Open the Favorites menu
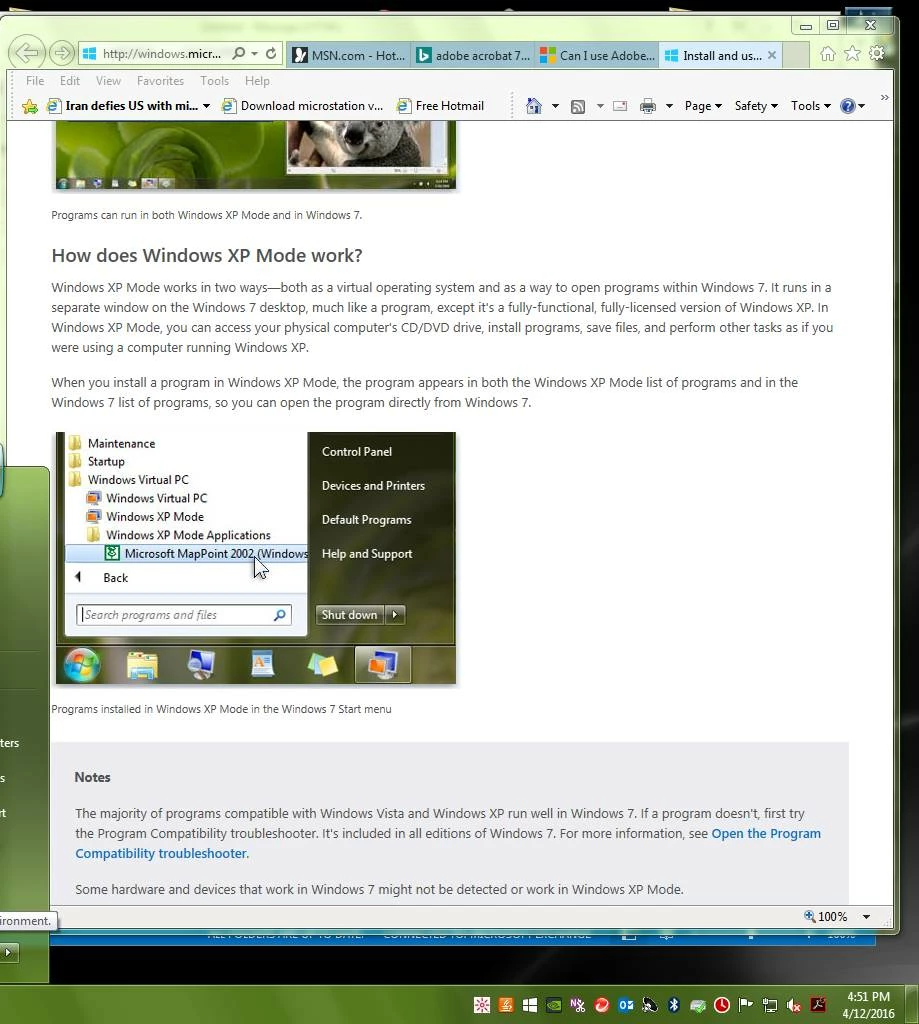The width and height of the screenshot is (919, 1024). (x=160, y=81)
